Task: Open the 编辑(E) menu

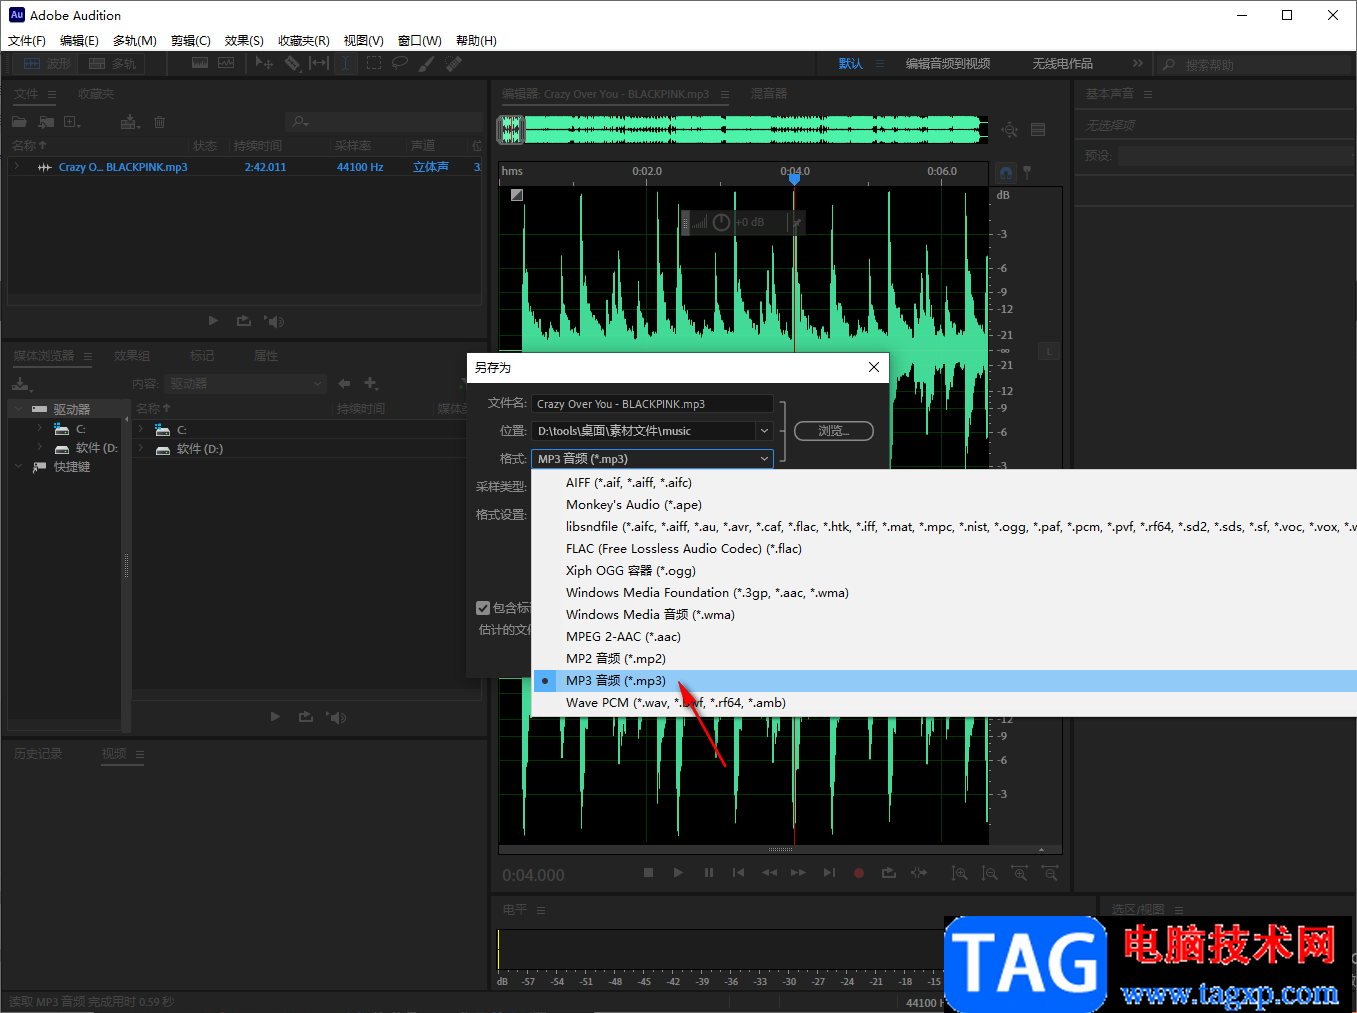Action: [79, 41]
